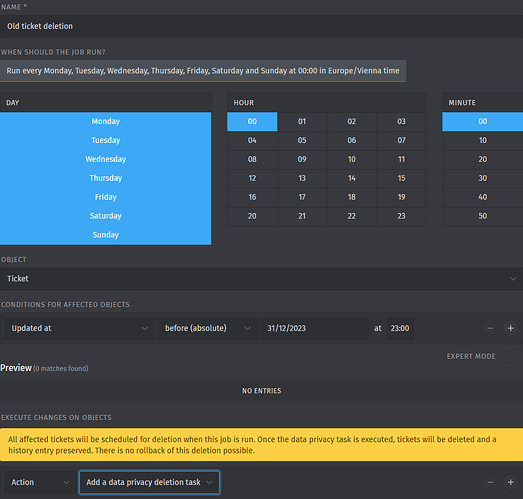The height and width of the screenshot is (499, 523).
Task: Open the Updated at attribute dropdown
Action: coord(79,328)
